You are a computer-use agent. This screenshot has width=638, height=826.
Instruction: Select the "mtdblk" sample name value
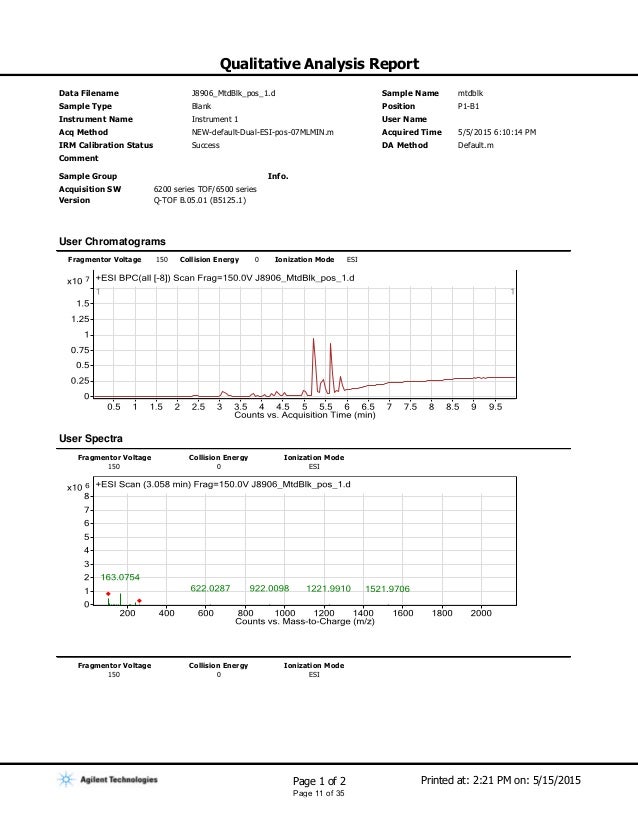coord(470,93)
